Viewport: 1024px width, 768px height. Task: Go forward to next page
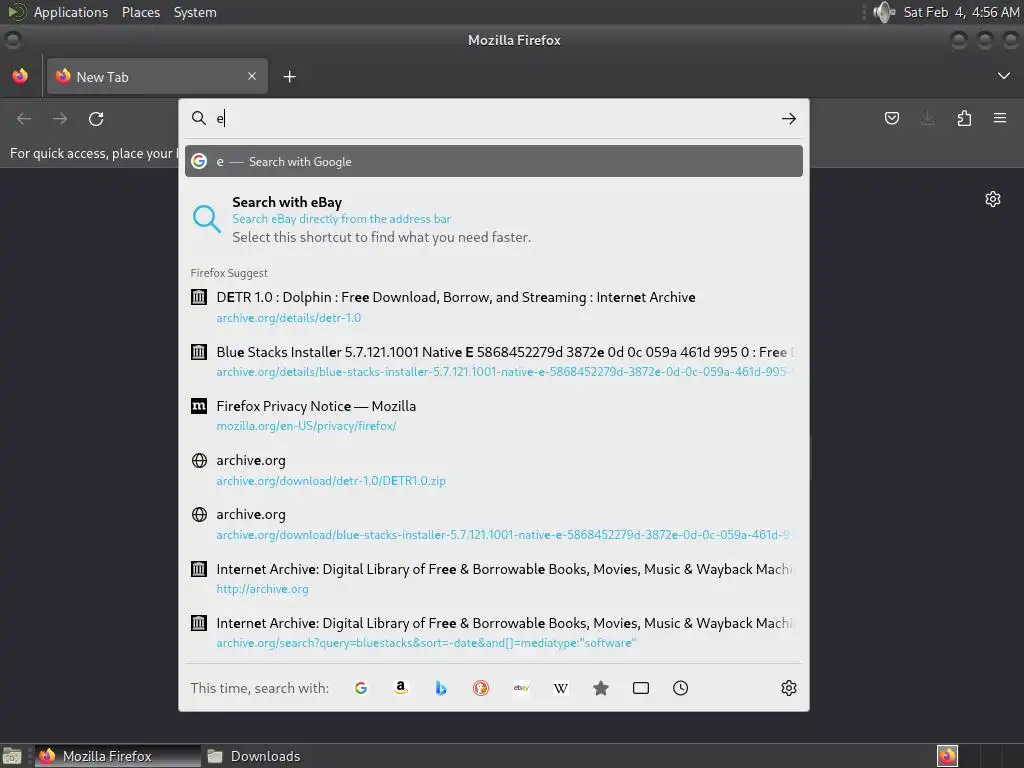60,119
